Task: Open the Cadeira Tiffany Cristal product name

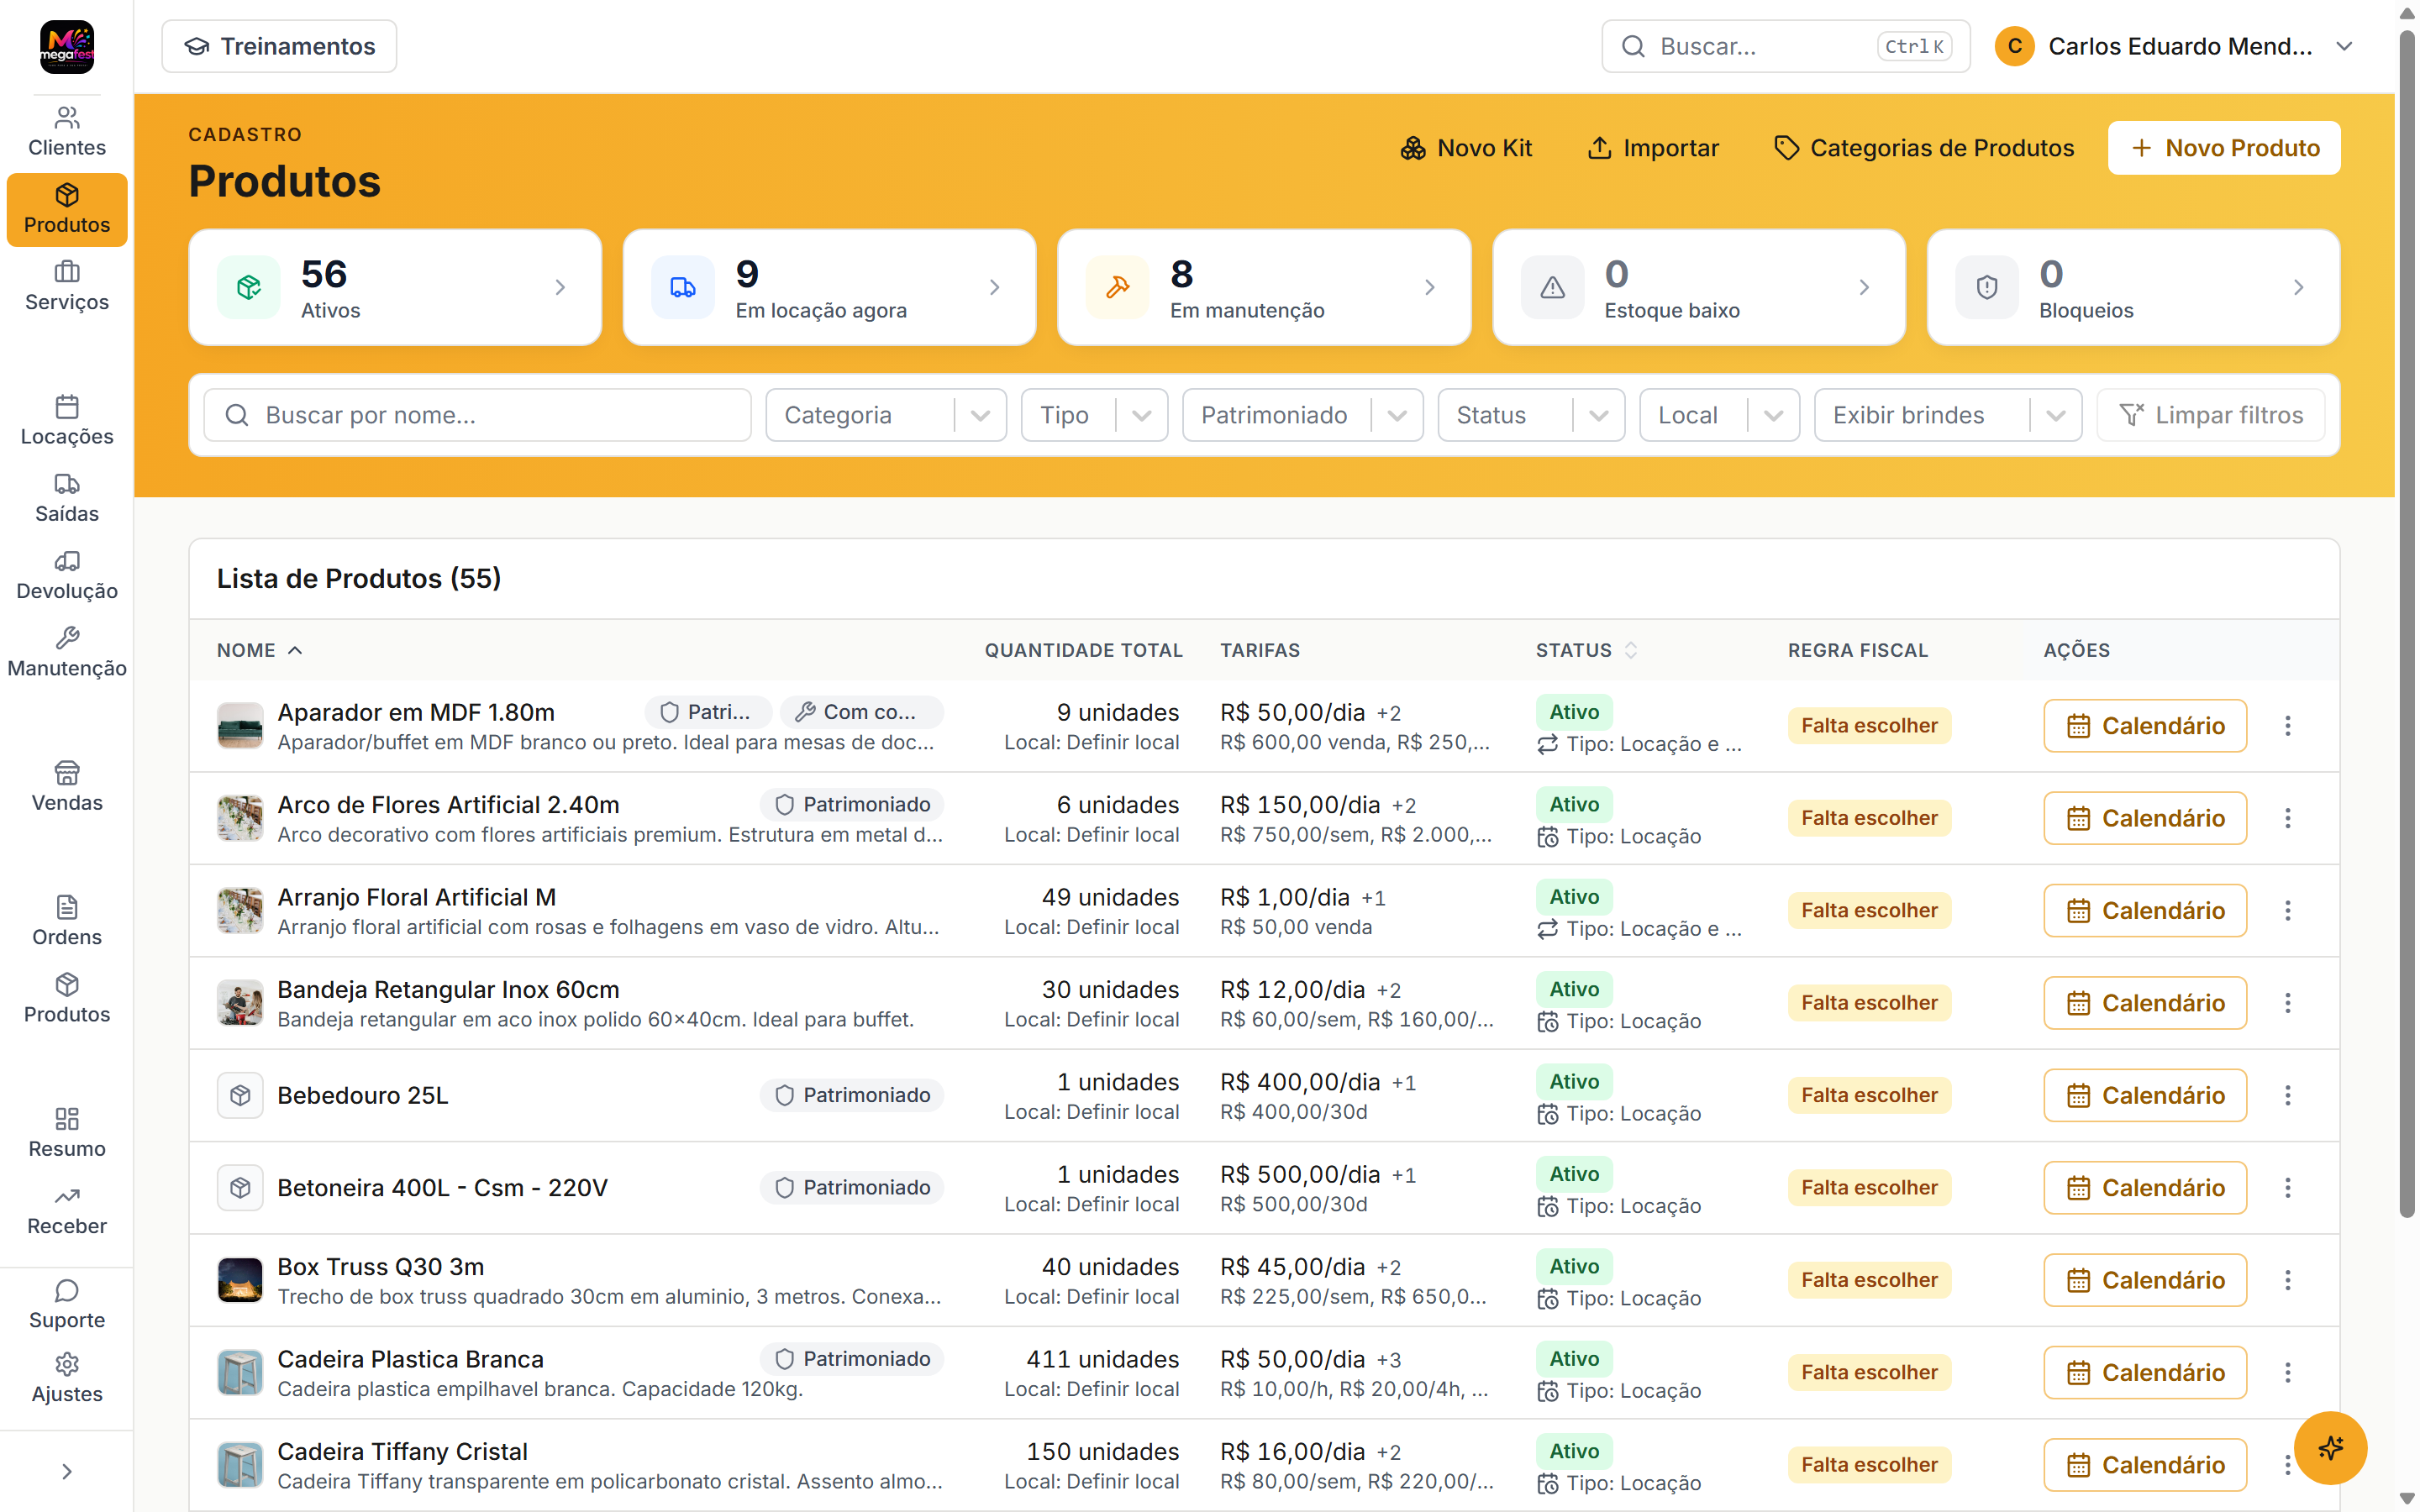Action: tap(402, 1451)
